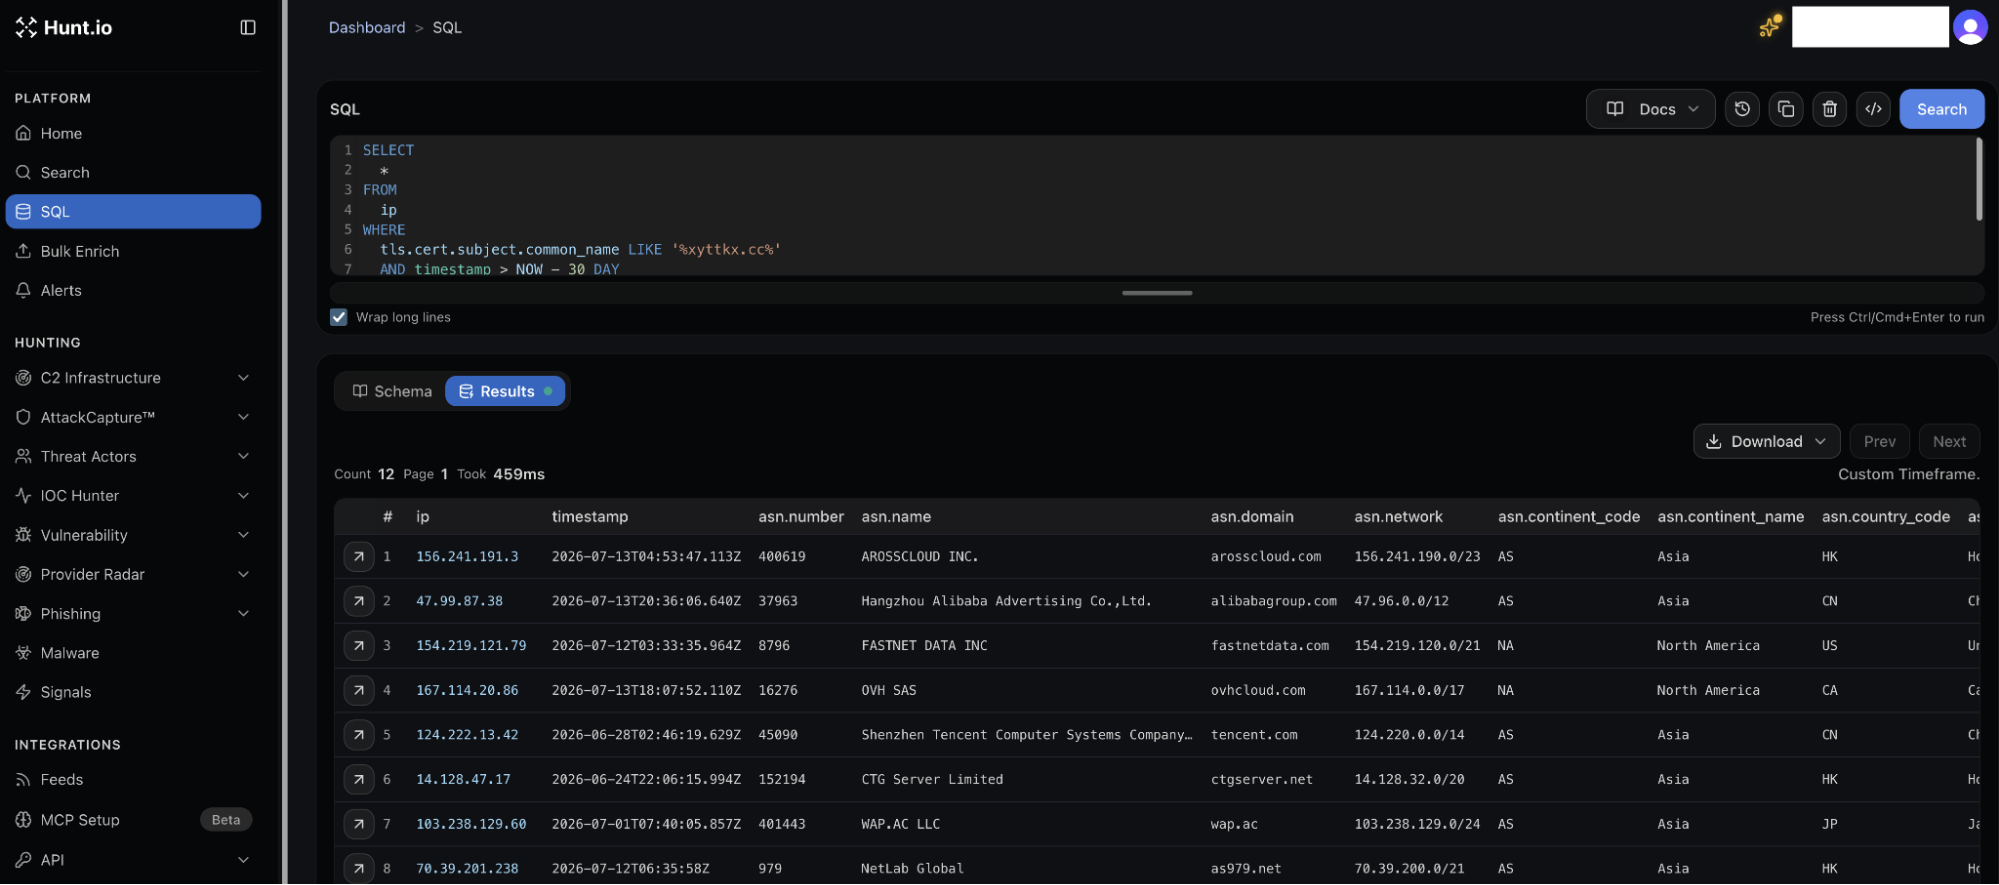Open the user profile avatar
The width and height of the screenshot is (1999, 885).
(1970, 27)
